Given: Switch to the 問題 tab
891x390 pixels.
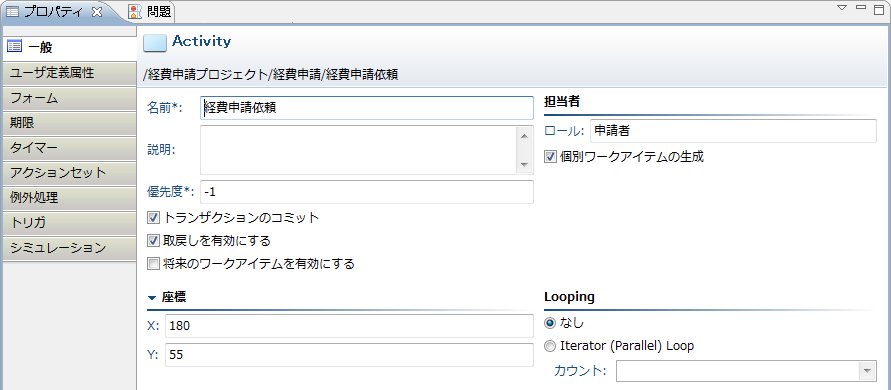Looking at the screenshot, I should pos(151,12).
